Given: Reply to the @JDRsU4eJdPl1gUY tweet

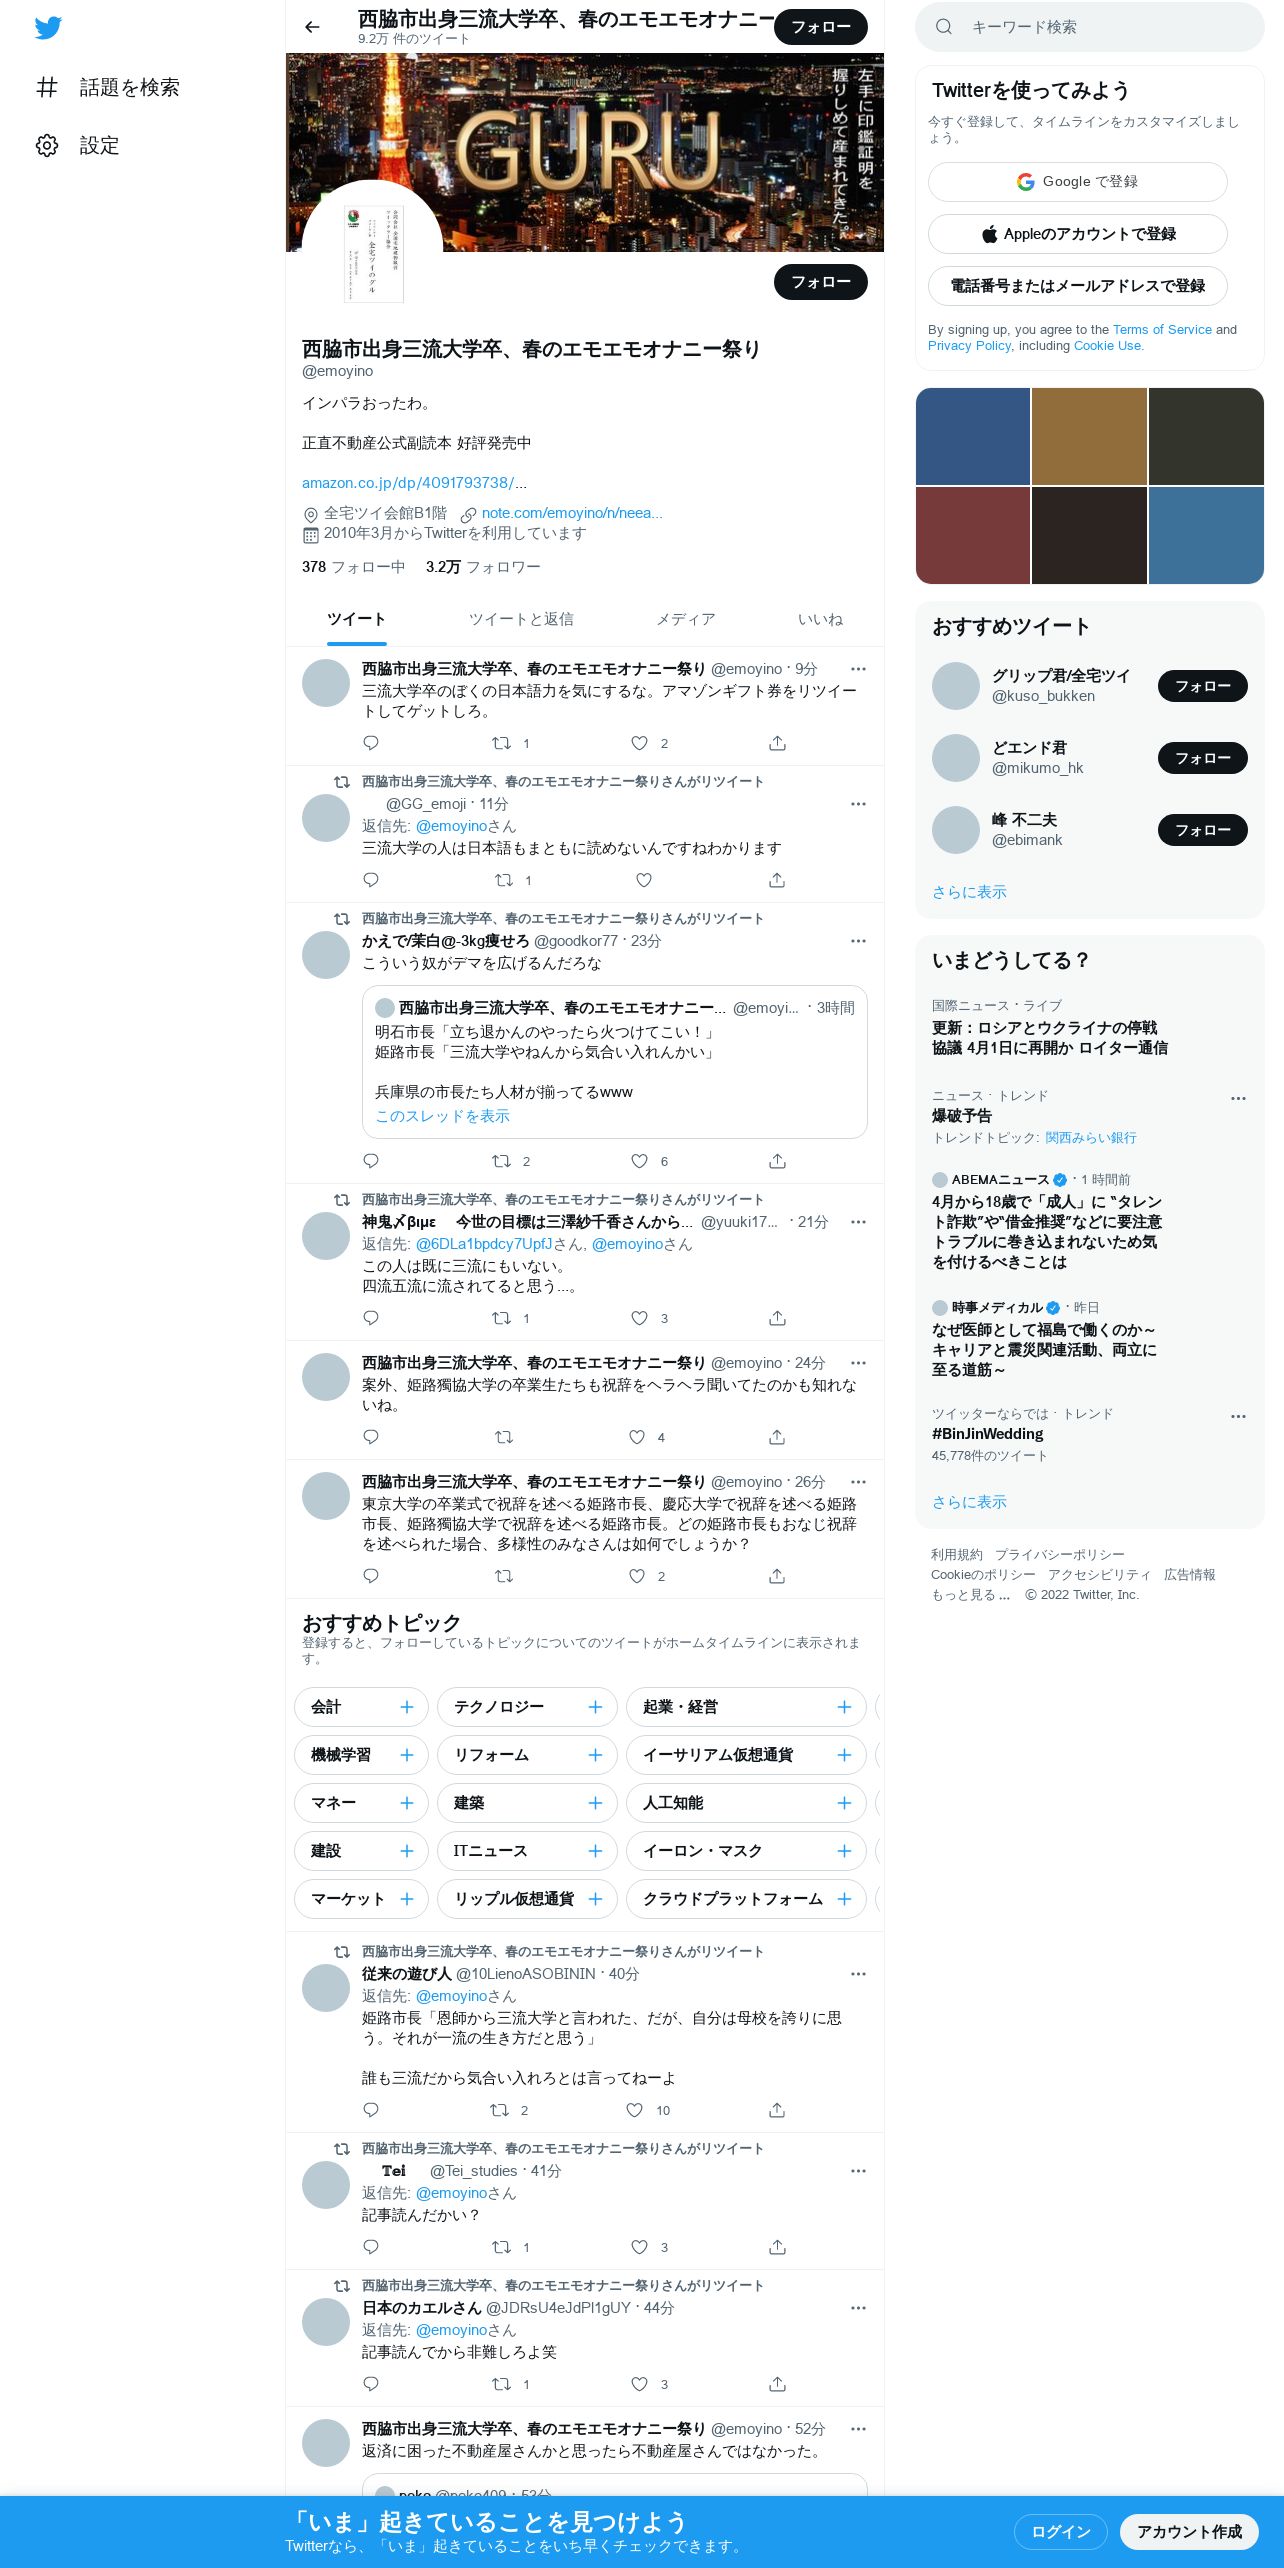Looking at the screenshot, I should (x=371, y=2384).
